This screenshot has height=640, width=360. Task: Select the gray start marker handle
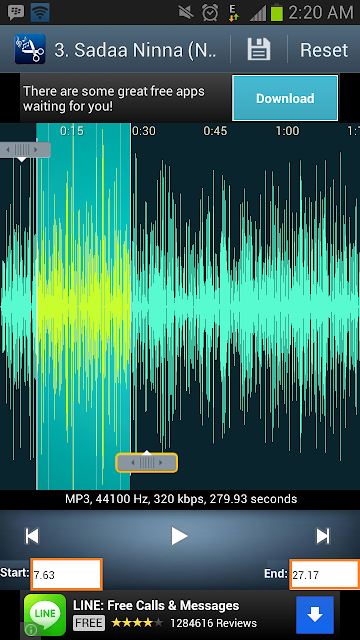coord(24,150)
